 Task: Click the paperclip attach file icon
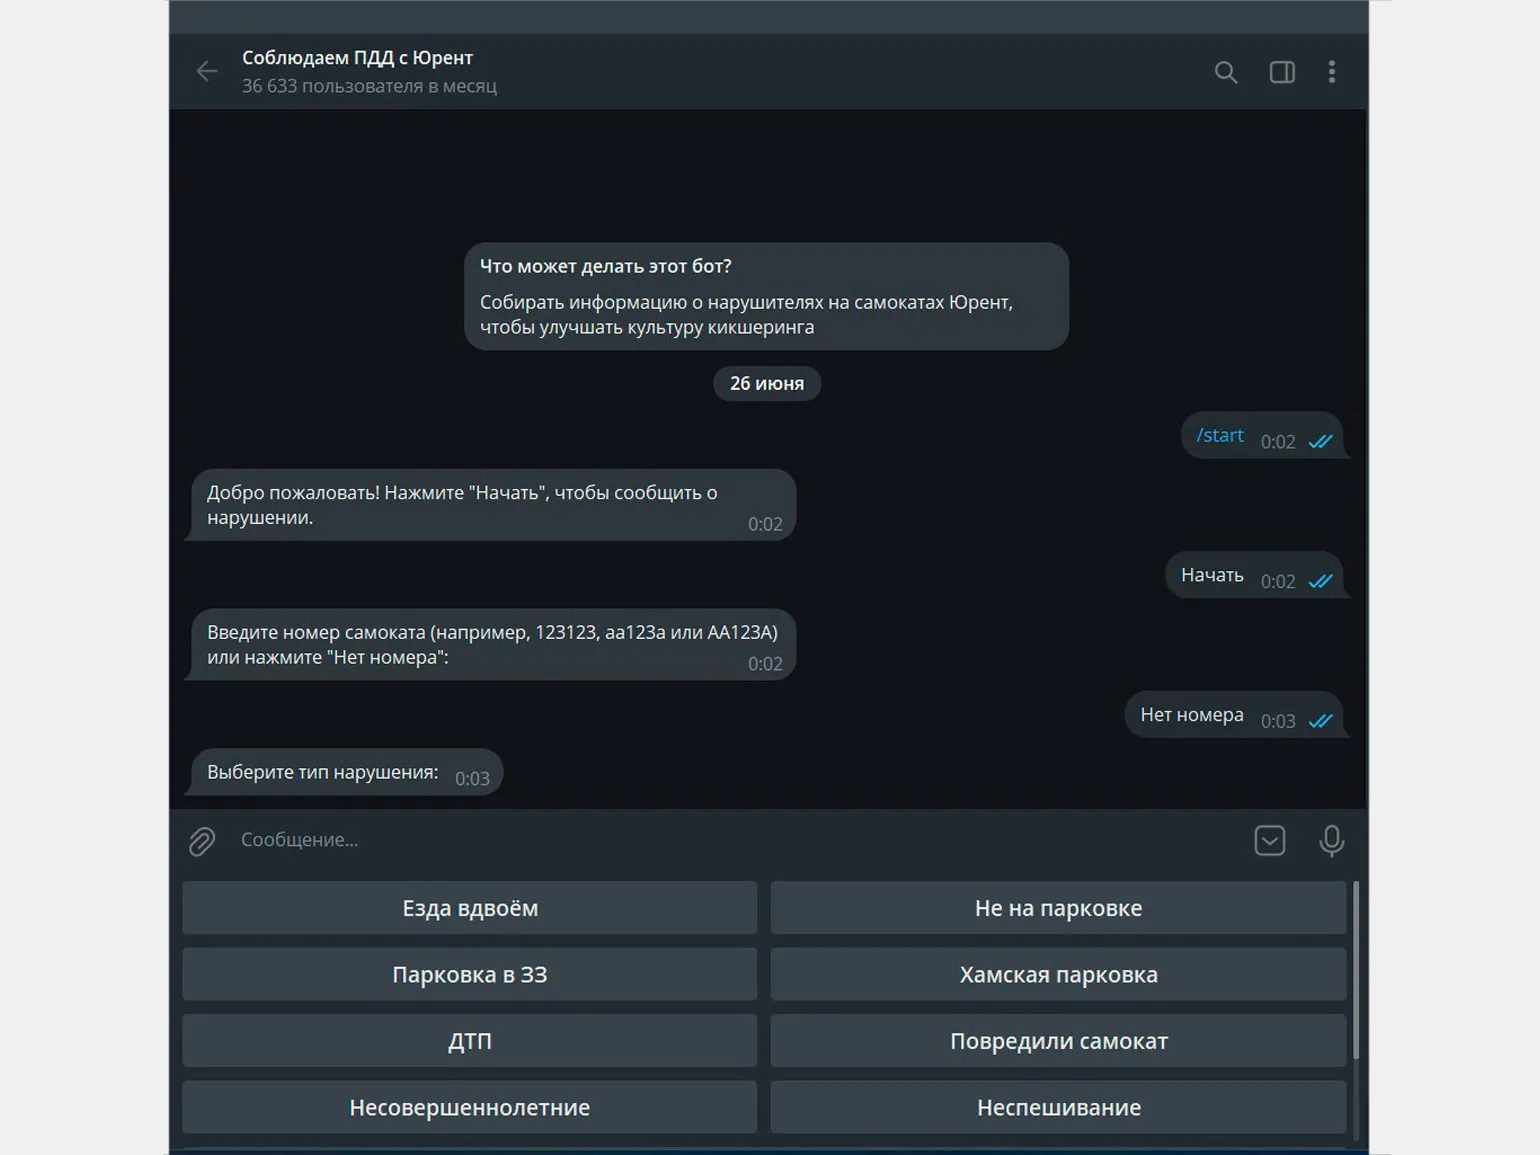(x=202, y=841)
